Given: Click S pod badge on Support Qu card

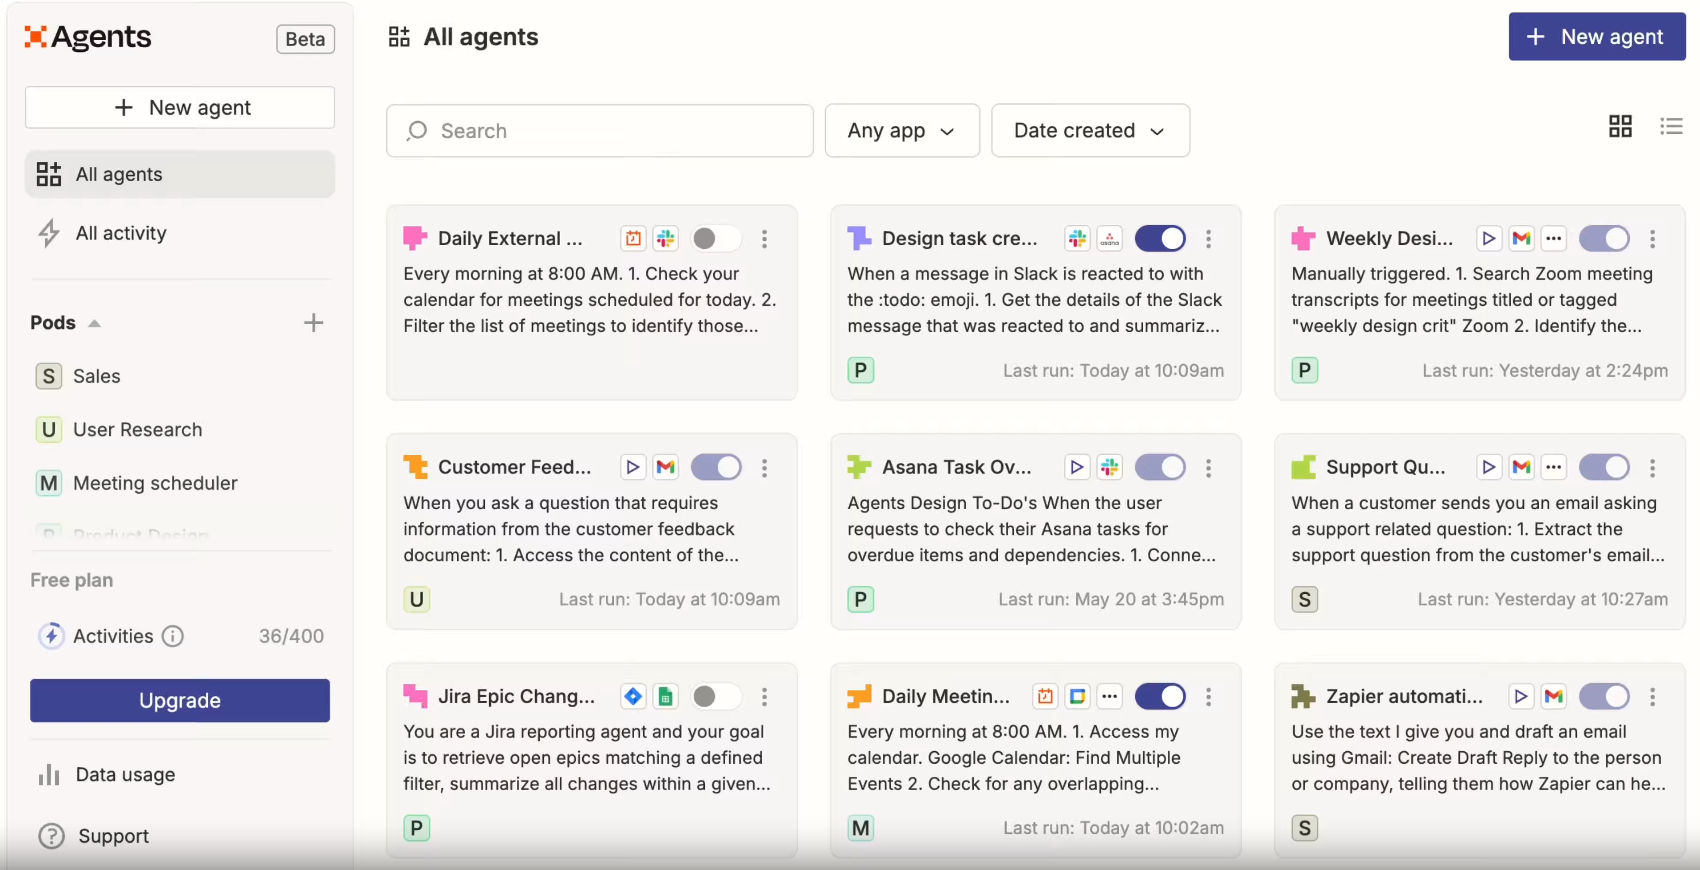Looking at the screenshot, I should [x=1305, y=599].
